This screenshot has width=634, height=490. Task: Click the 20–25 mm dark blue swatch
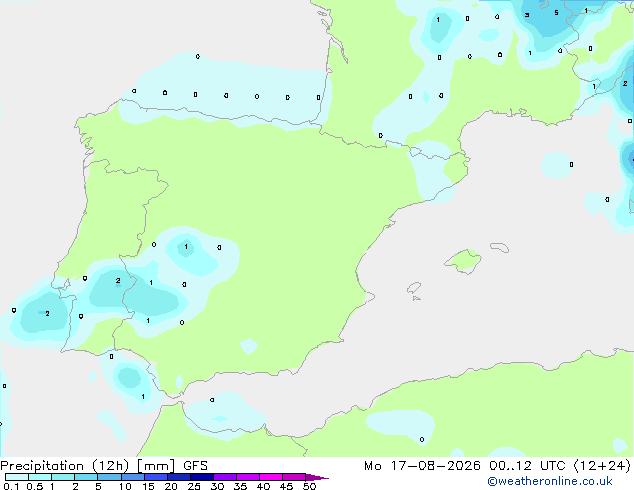pyautogui.click(x=179, y=477)
